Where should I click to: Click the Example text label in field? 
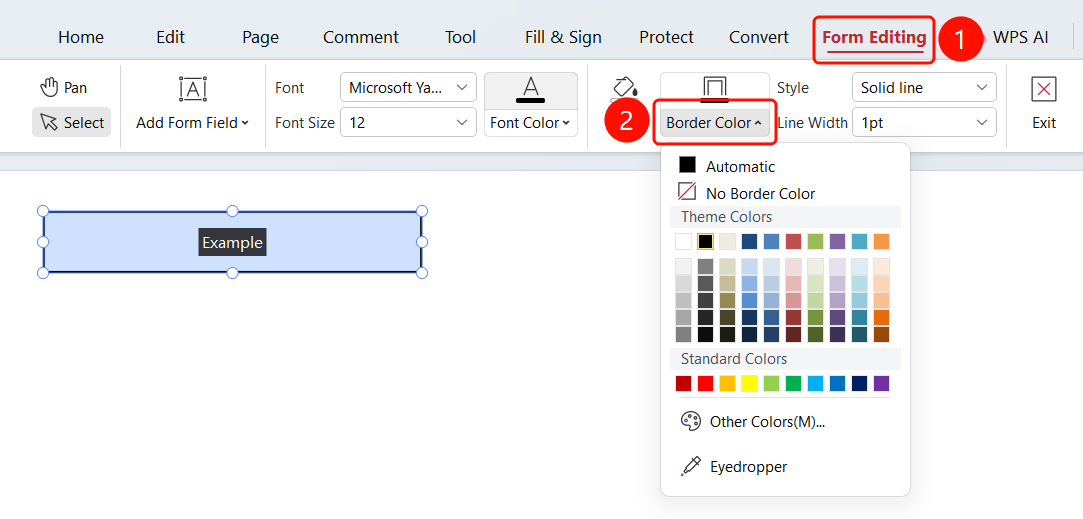pyautogui.click(x=232, y=243)
